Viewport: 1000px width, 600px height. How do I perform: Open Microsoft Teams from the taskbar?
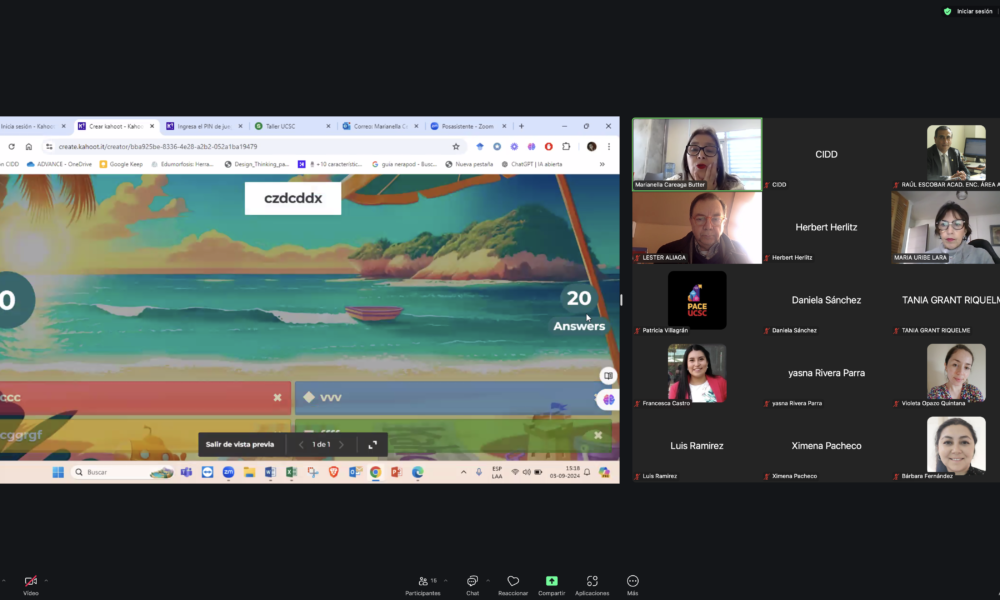point(186,472)
